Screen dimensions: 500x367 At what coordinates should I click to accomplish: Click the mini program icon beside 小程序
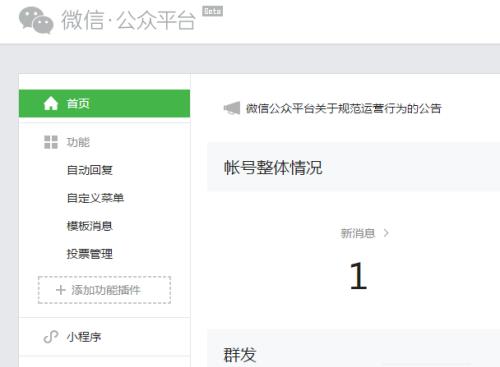[x=51, y=337]
